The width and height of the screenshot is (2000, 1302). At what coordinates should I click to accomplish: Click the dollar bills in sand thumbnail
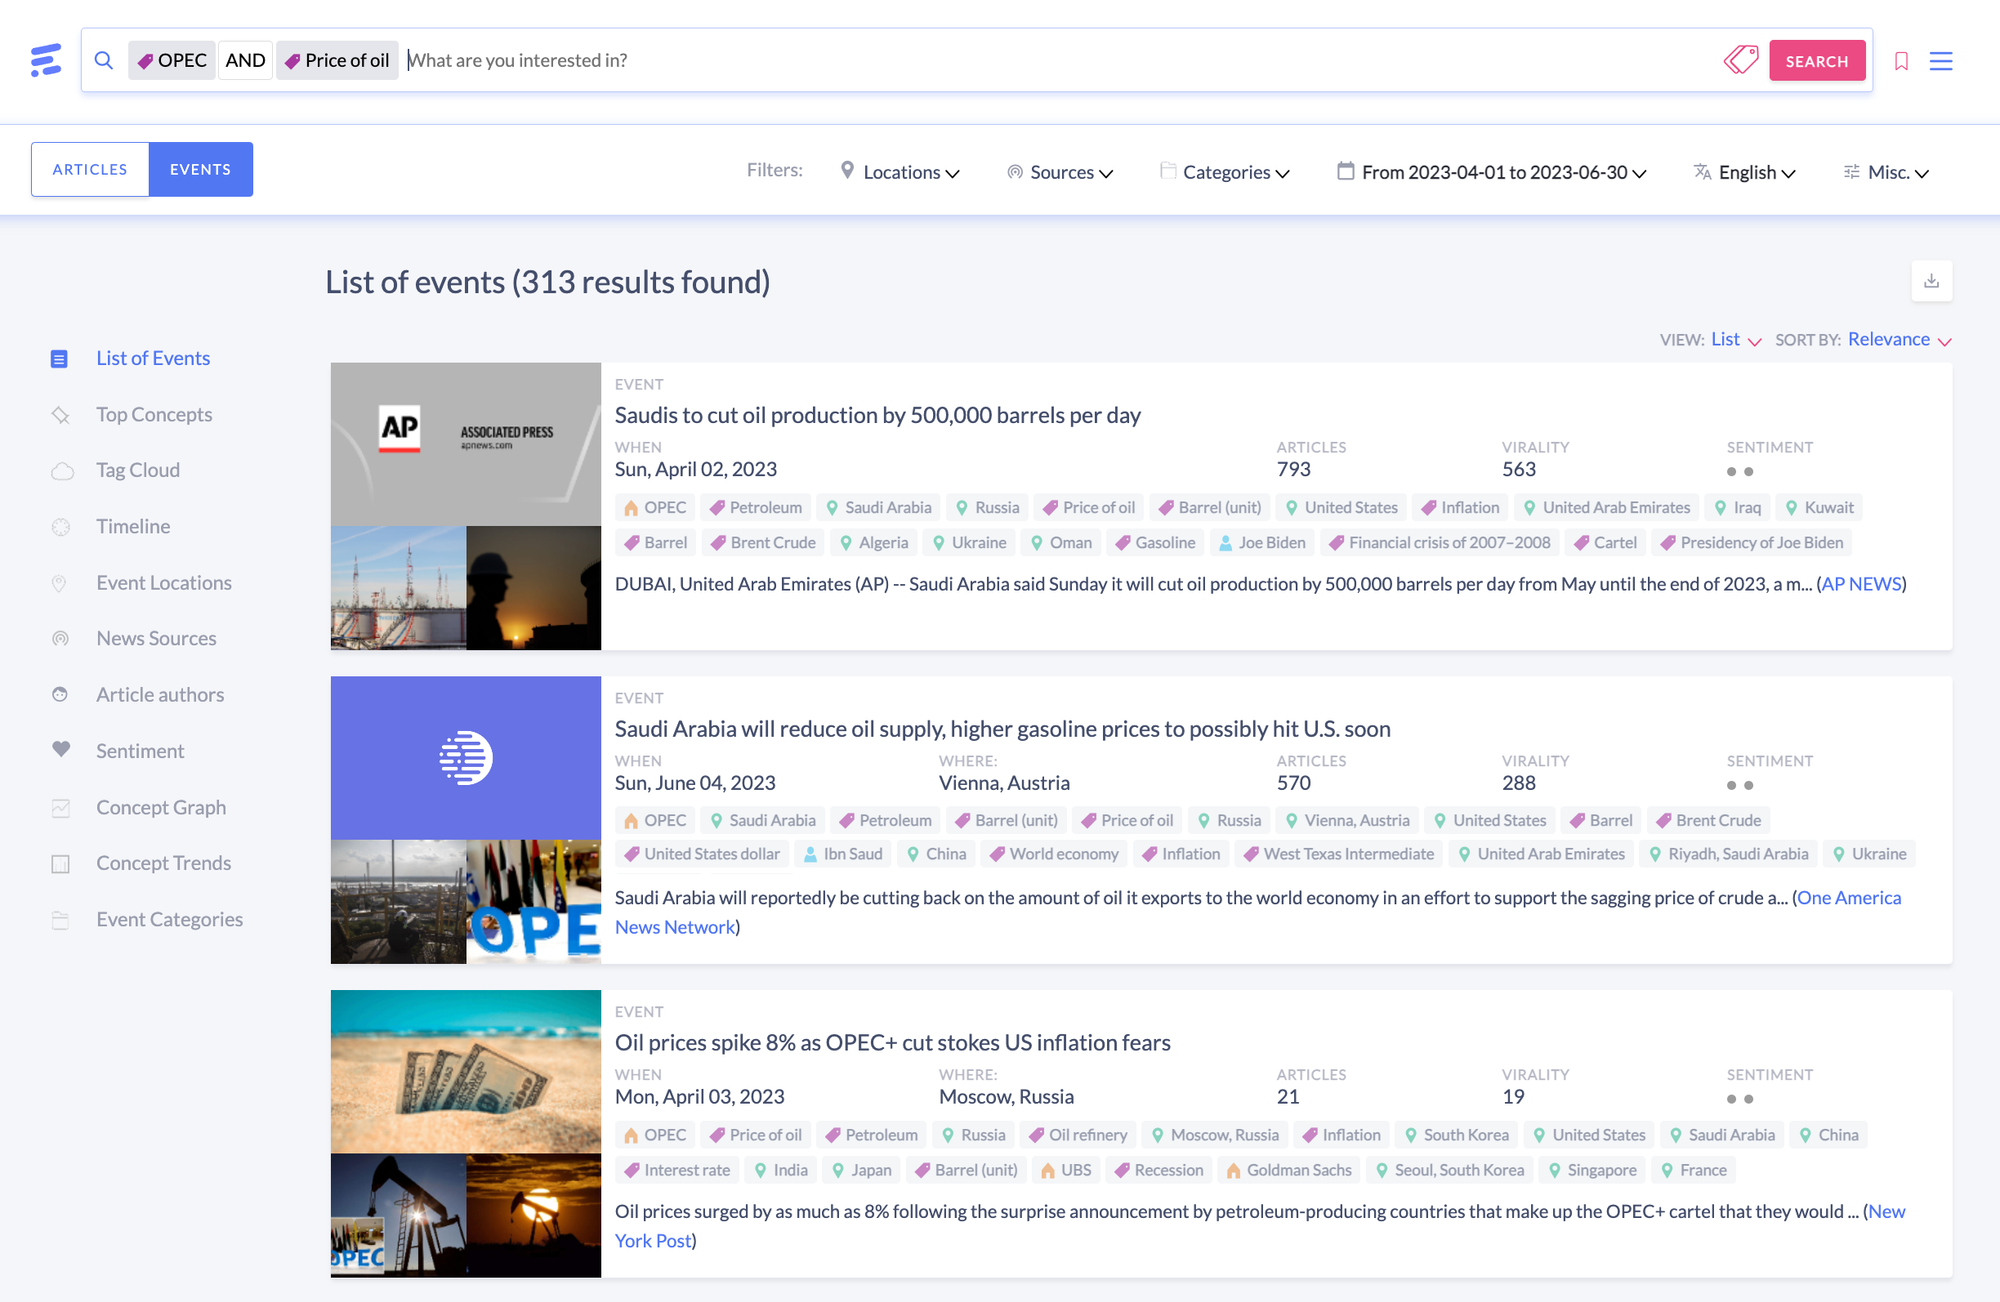tap(466, 1071)
